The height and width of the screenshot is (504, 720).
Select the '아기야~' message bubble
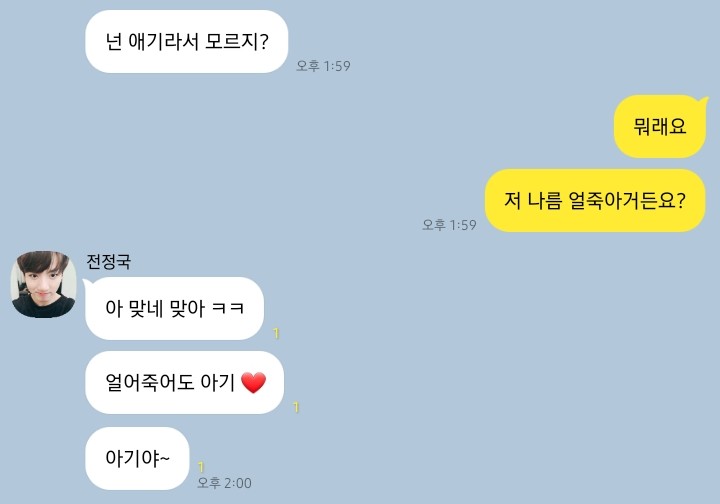point(137,458)
